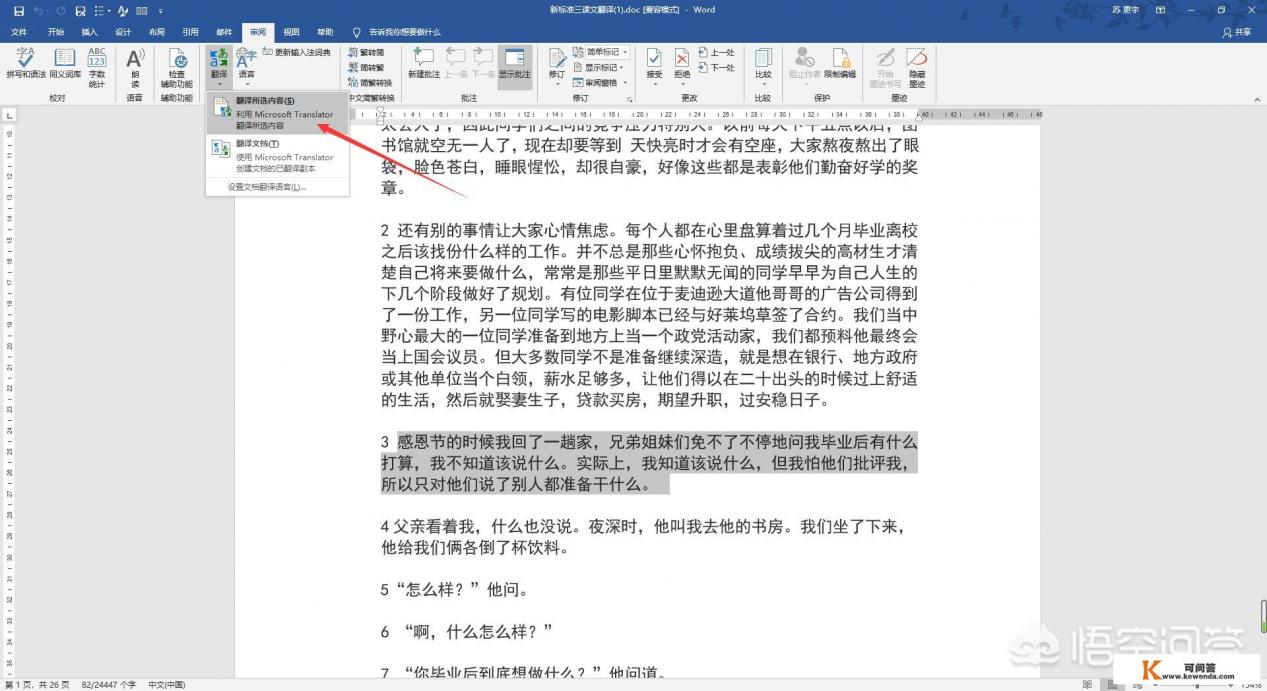The height and width of the screenshot is (691, 1267).
Task: Open 拼写和语法 spelling and grammar check
Action: tap(25, 63)
